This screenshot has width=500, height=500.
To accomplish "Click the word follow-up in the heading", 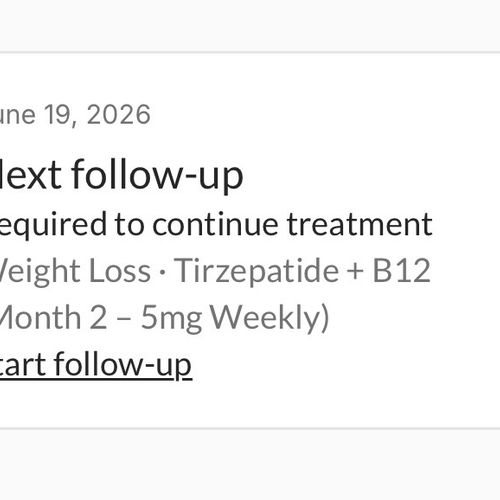I will 157,175.
